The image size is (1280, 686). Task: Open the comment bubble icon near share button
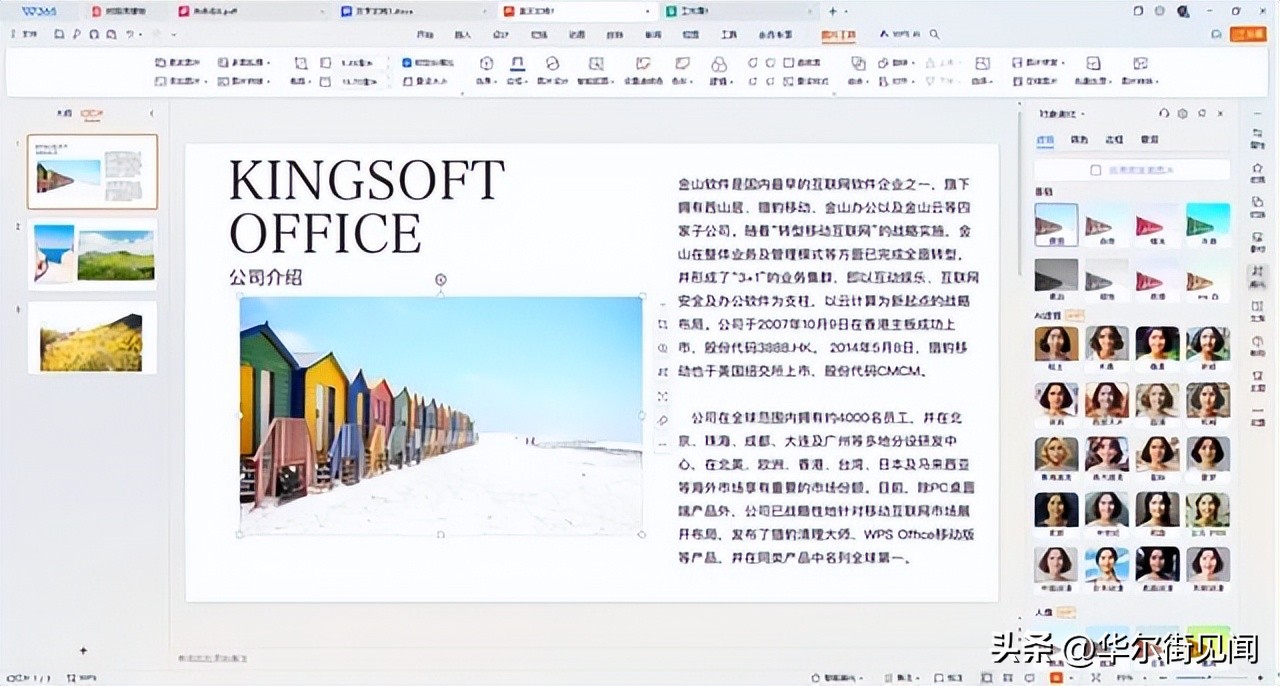(x=1217, y=34)
